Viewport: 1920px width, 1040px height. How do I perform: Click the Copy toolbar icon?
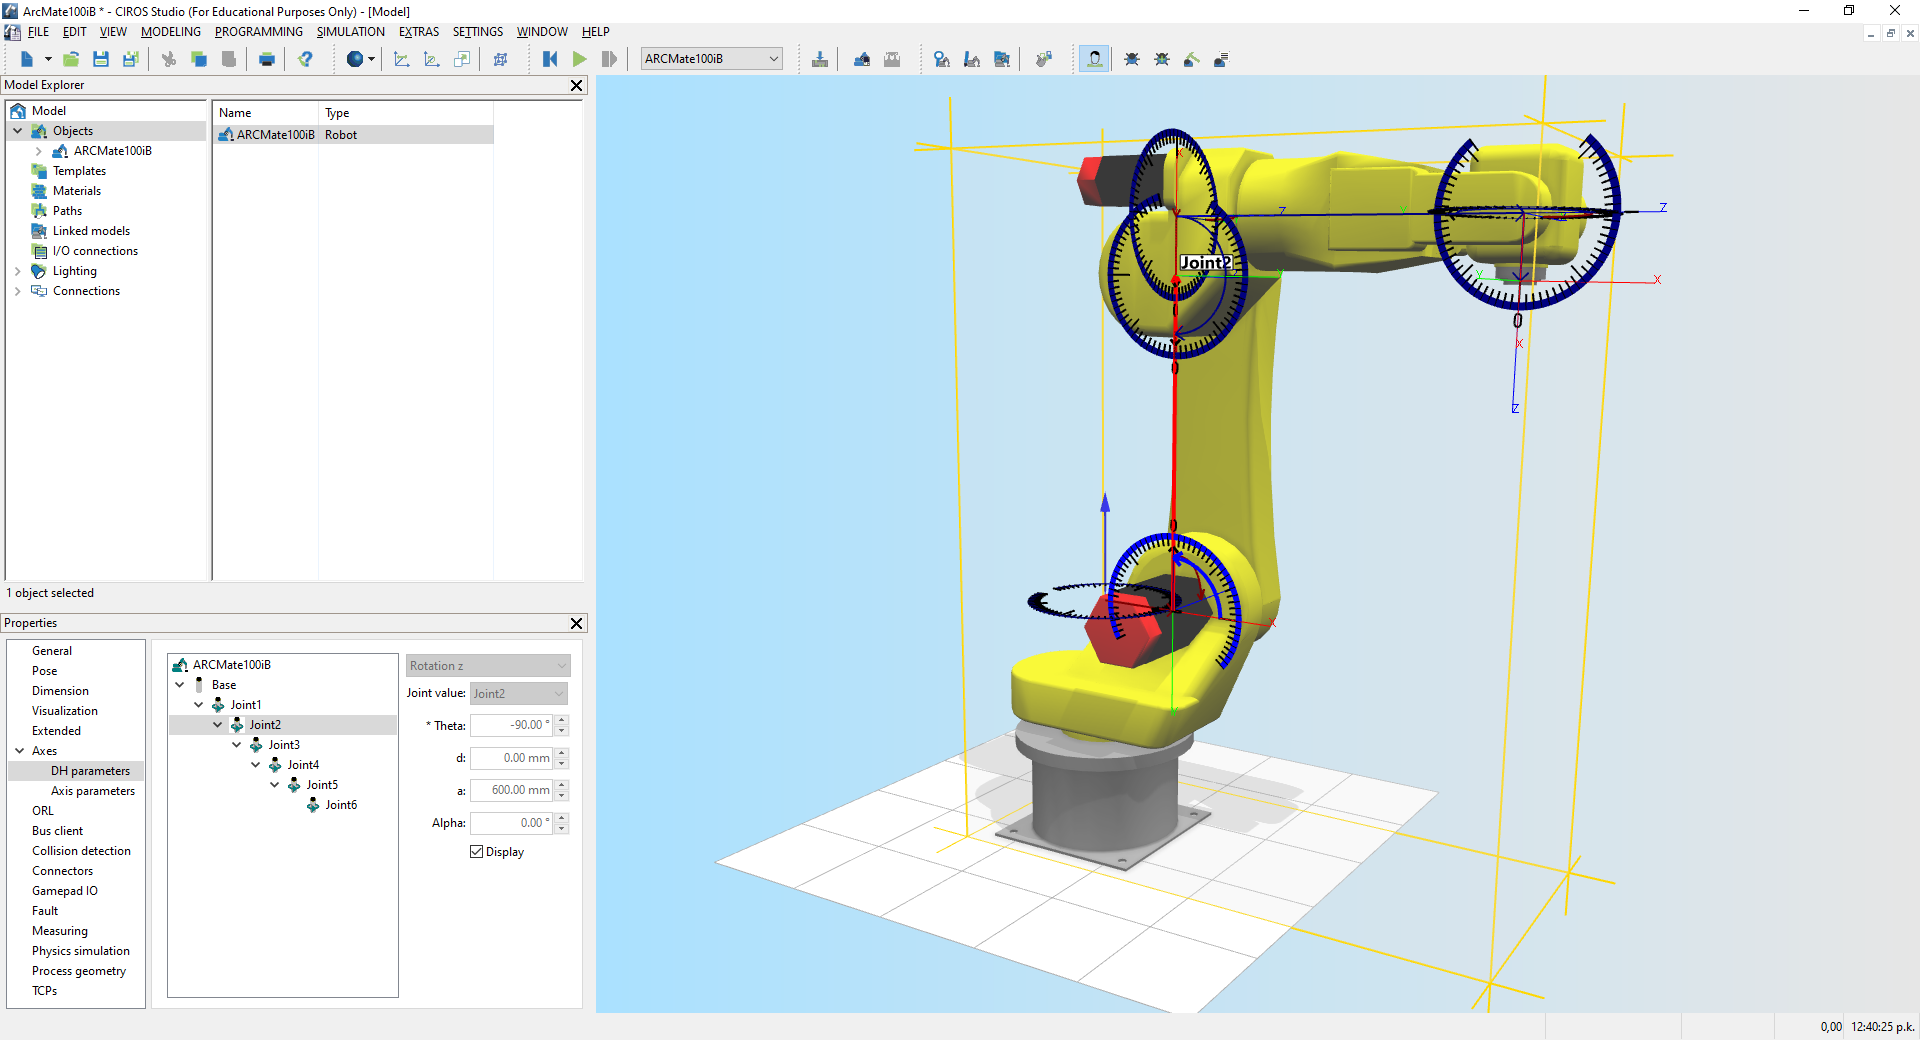click(199, 59)
